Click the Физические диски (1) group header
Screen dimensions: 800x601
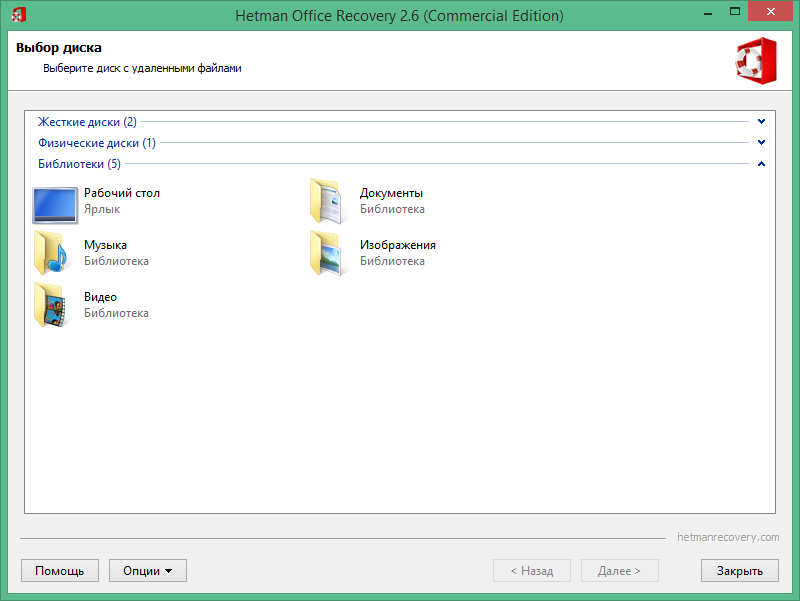[x=97, y=143]
